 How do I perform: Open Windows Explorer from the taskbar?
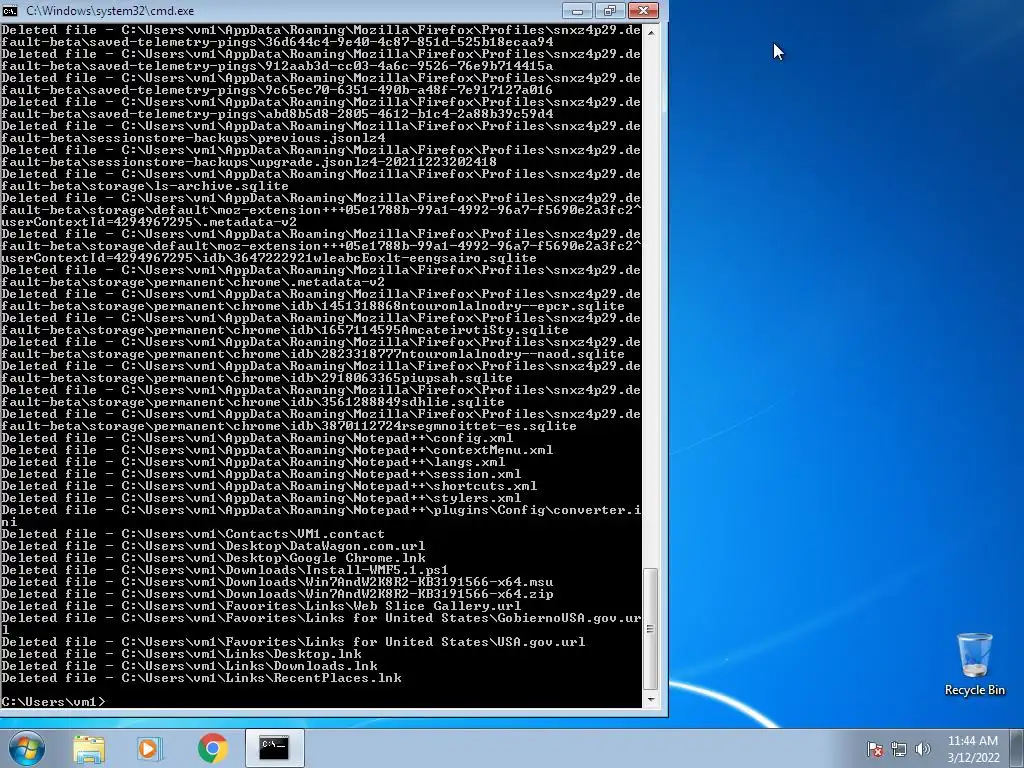click(89, 748)
